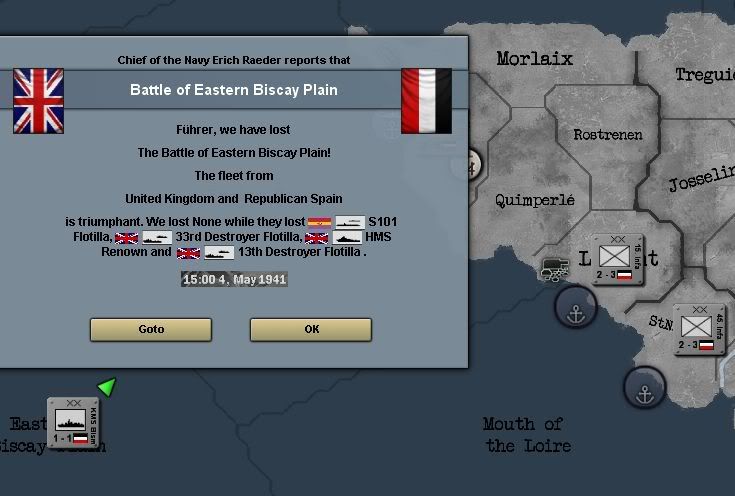The height and width of the screenshot is (496, 735).
Task: Click the date 15:00 4, May 1941
Action: (x=234, y=279)
